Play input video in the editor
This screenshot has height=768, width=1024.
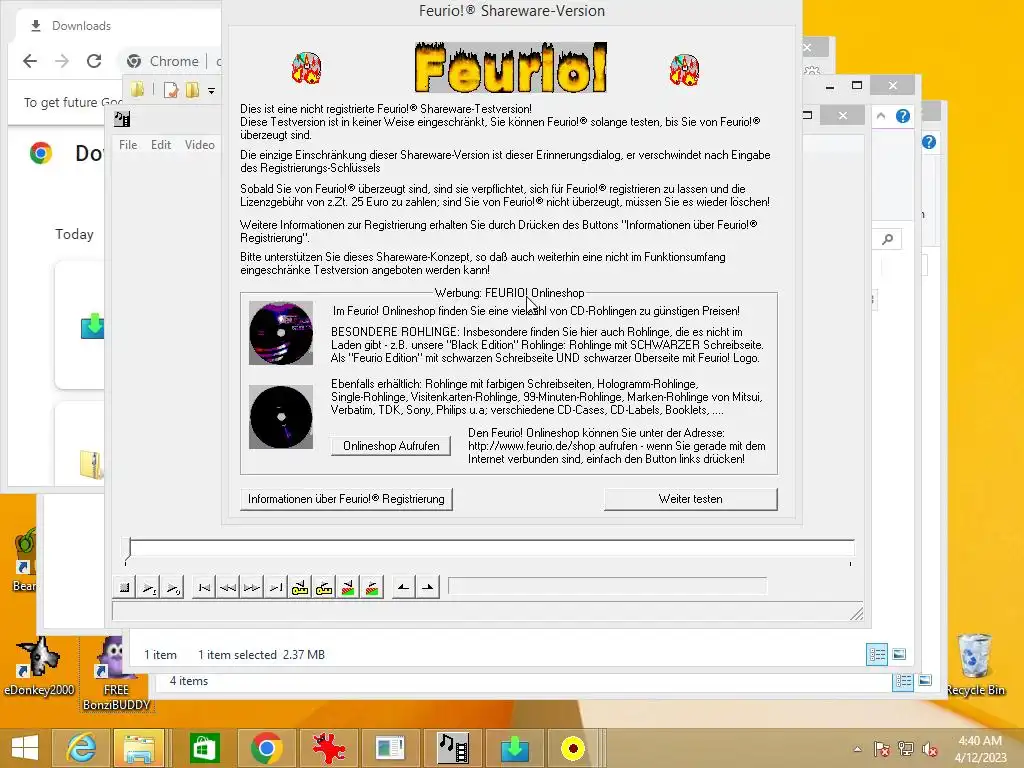click(x=148, y=588)
